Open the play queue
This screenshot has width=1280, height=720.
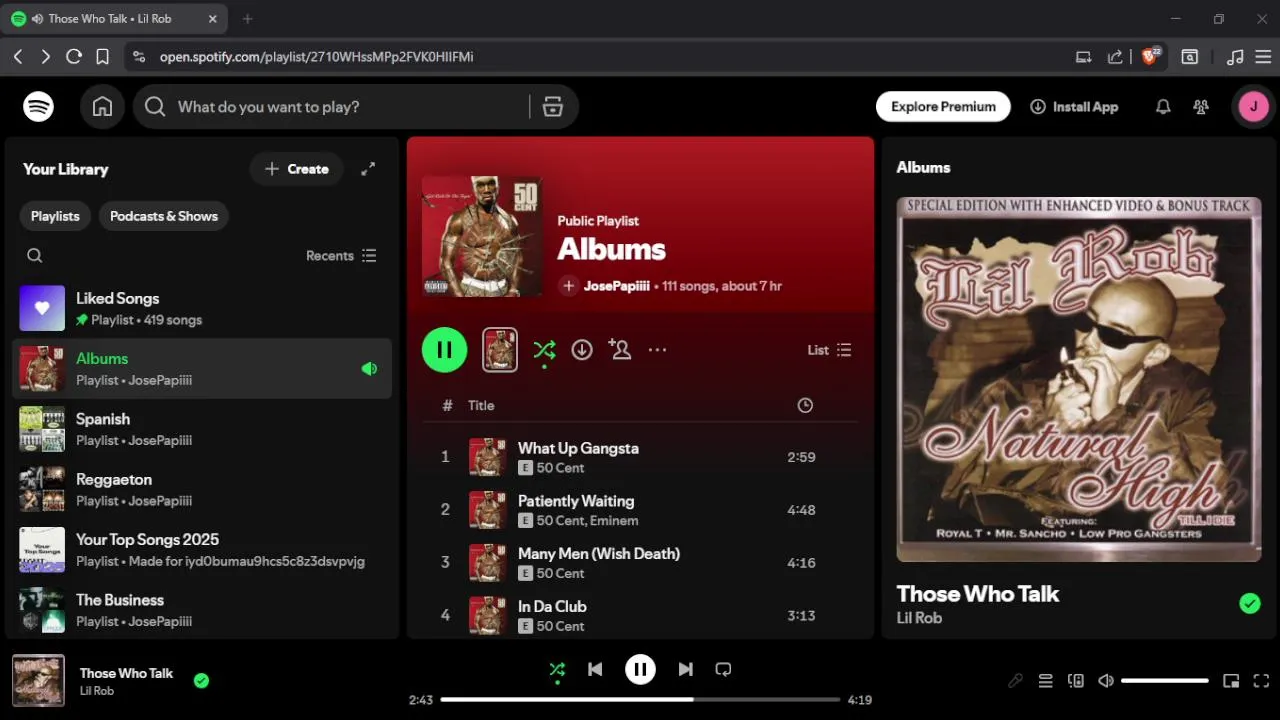[1045, 681]
